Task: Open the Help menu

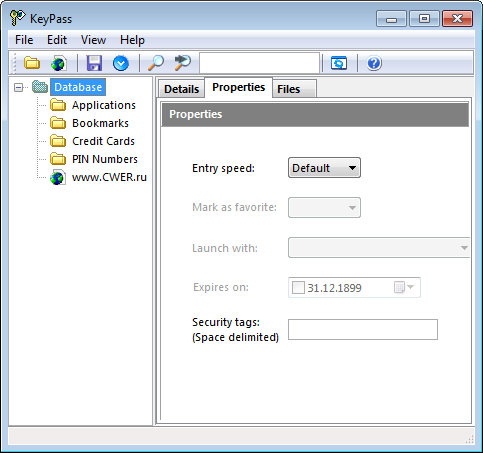Action: [x=132, y=40]
